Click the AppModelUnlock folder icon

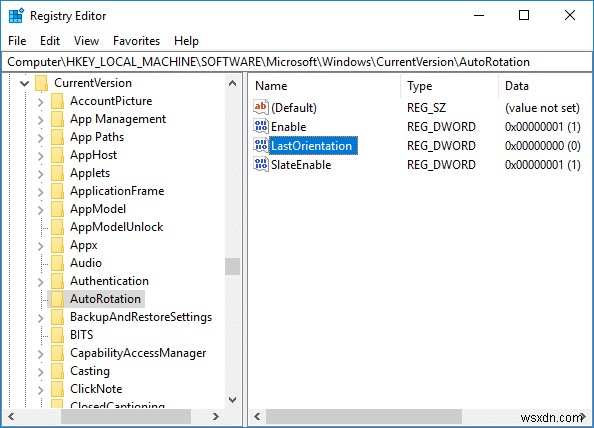pos(57,227)
